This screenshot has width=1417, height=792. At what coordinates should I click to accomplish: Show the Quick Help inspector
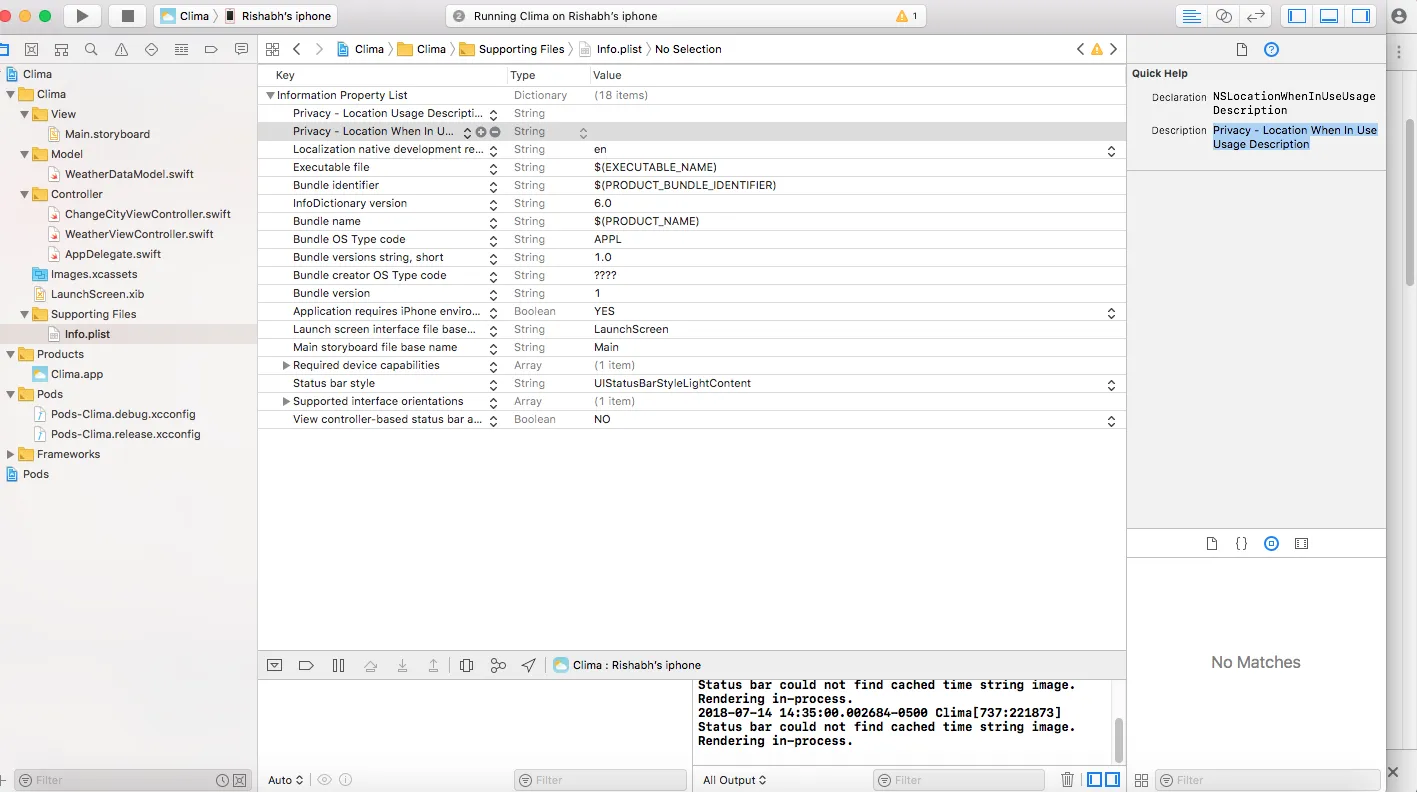coord(1271,49)
